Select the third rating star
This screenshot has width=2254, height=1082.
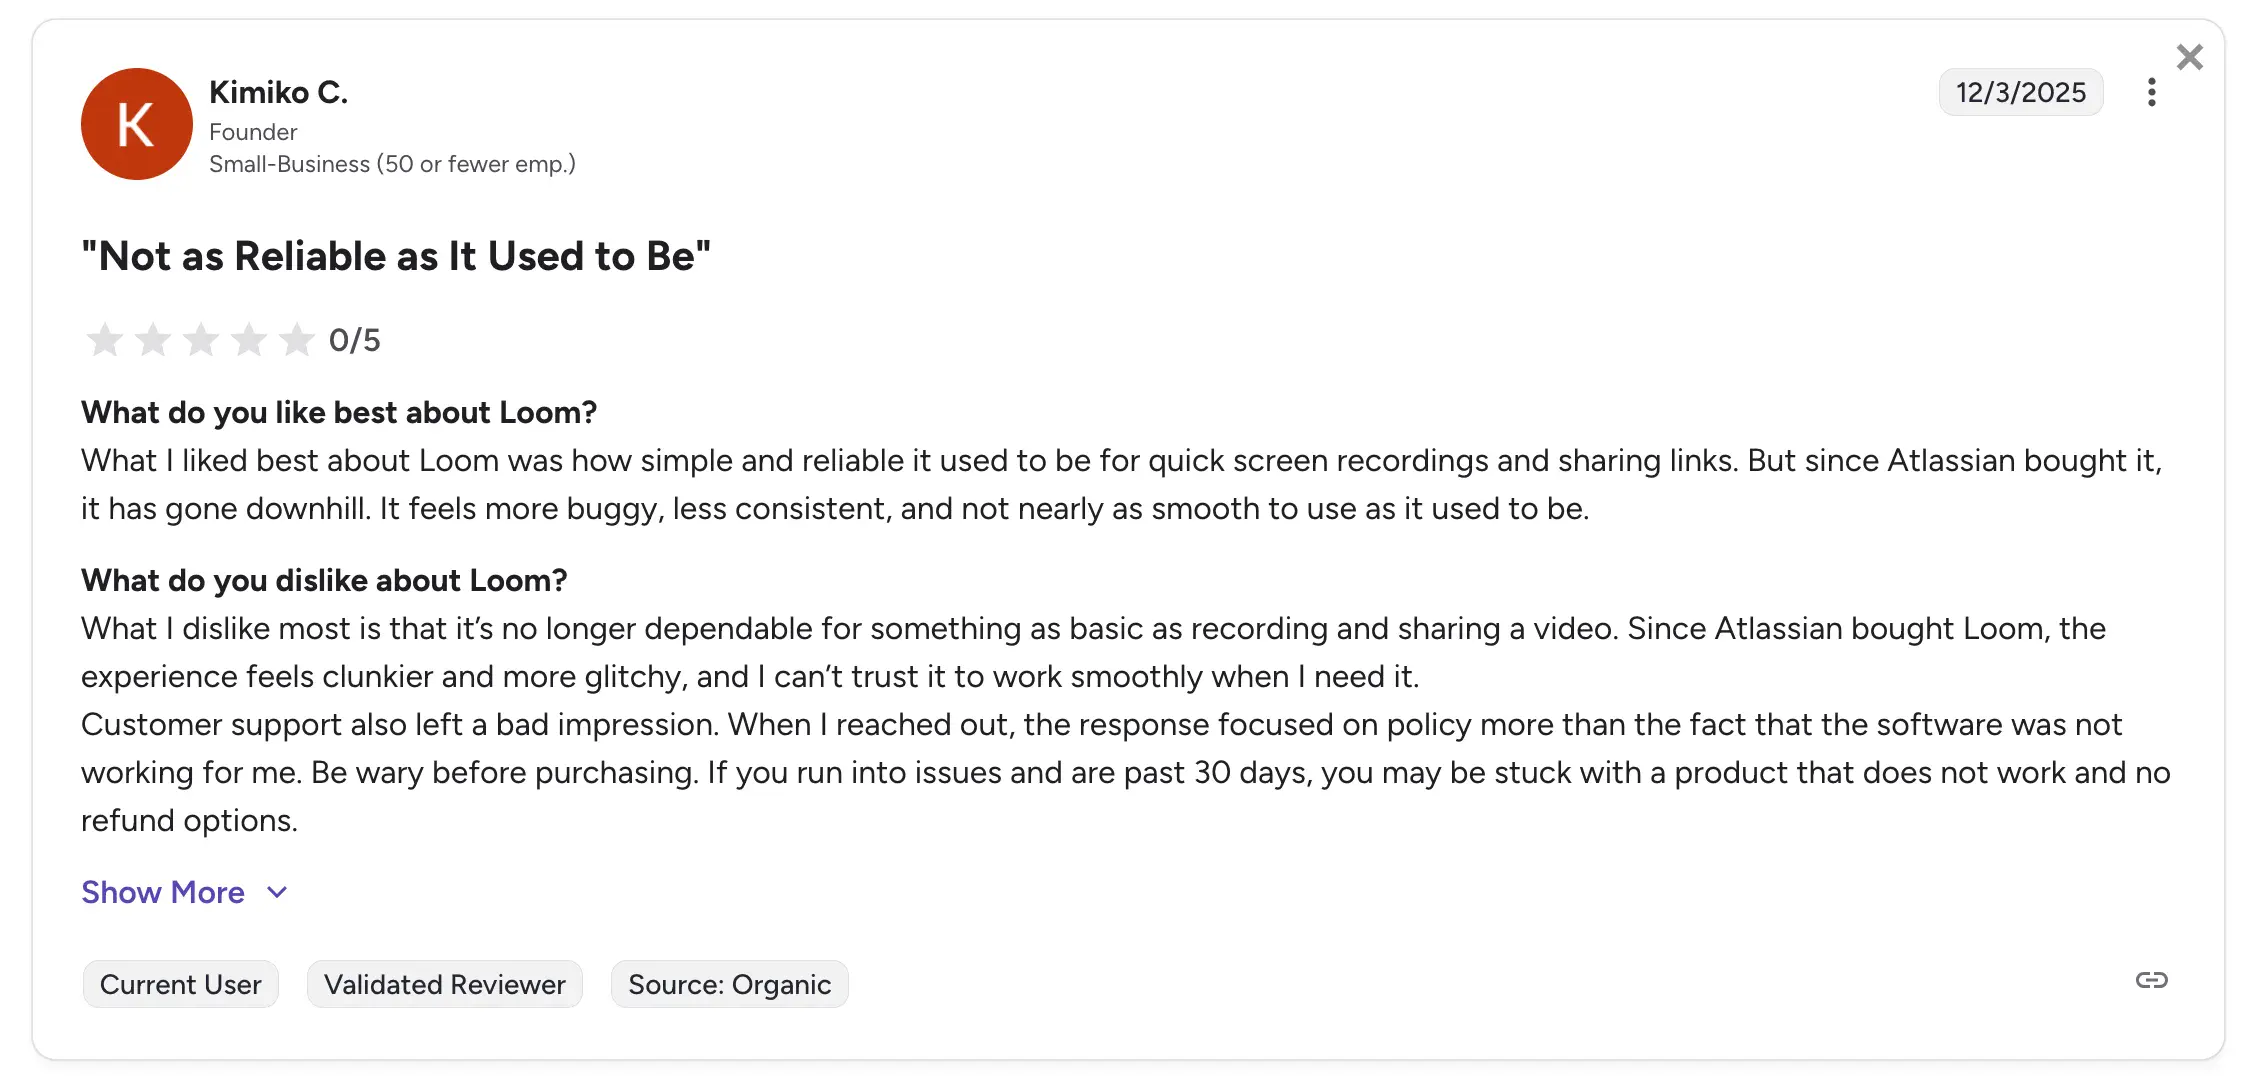pos(200,340)
